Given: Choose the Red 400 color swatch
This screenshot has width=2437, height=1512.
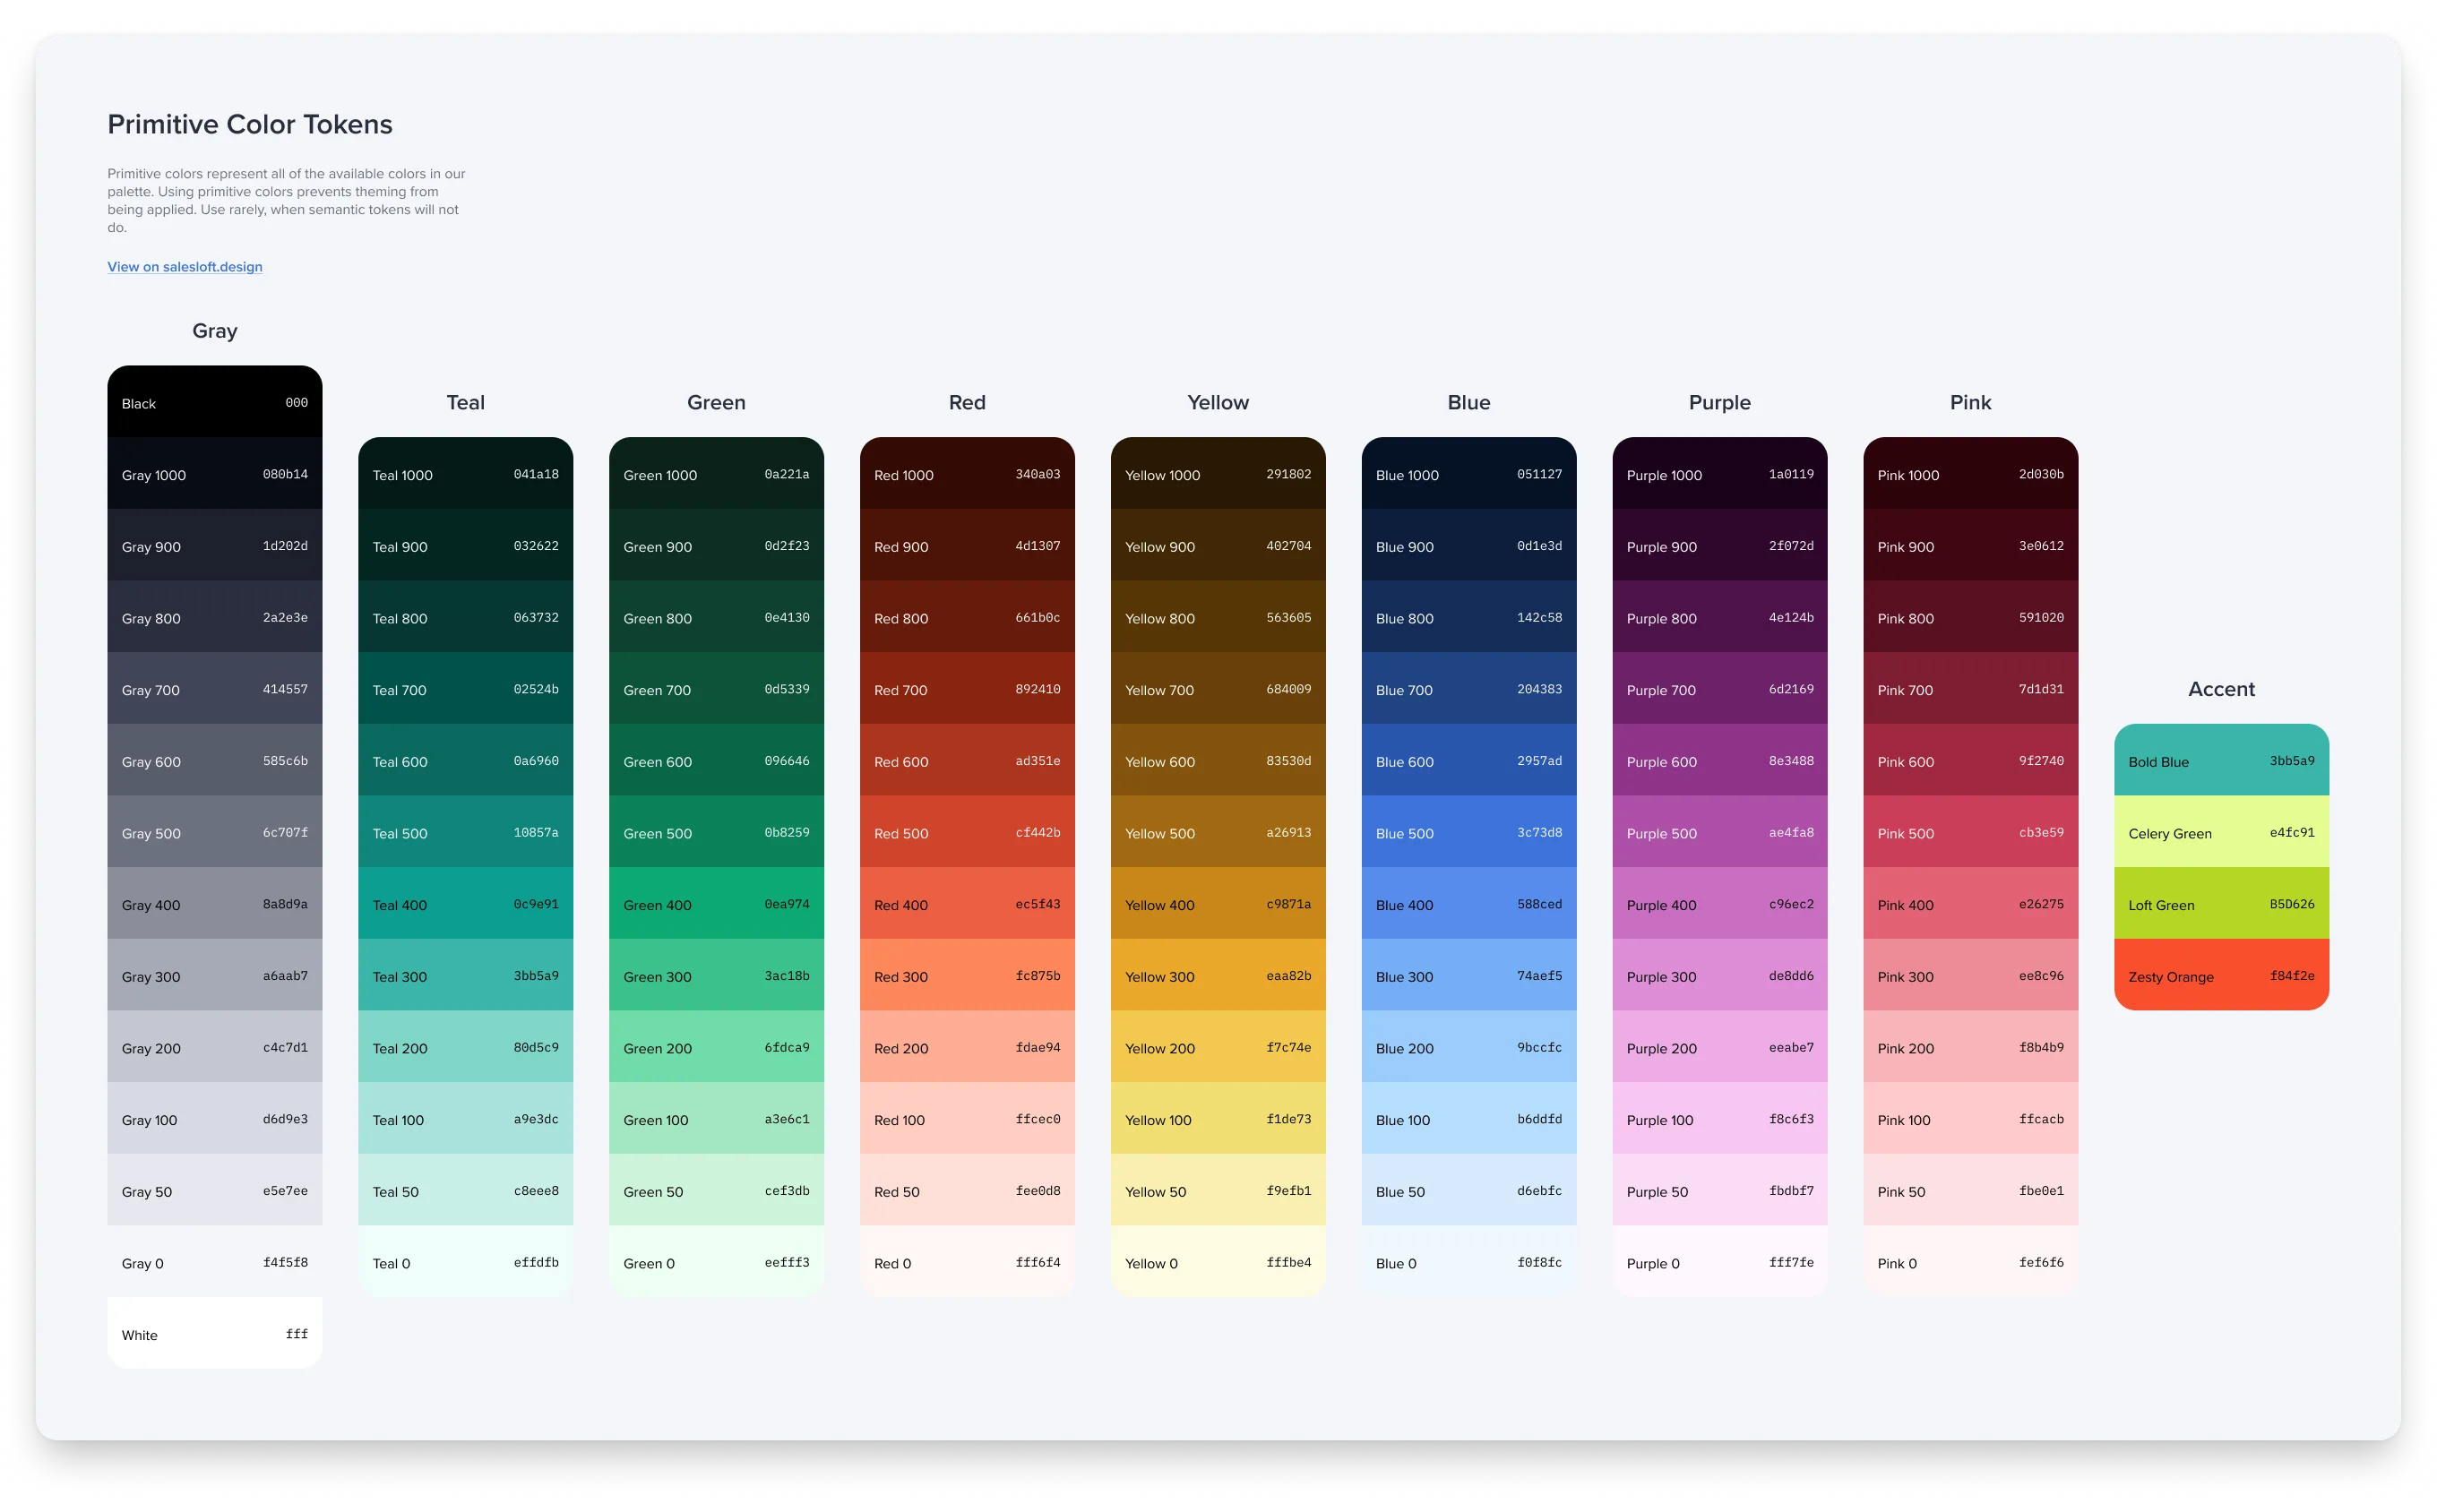Looking at the screenshot, I should click(x=966, y=904).
